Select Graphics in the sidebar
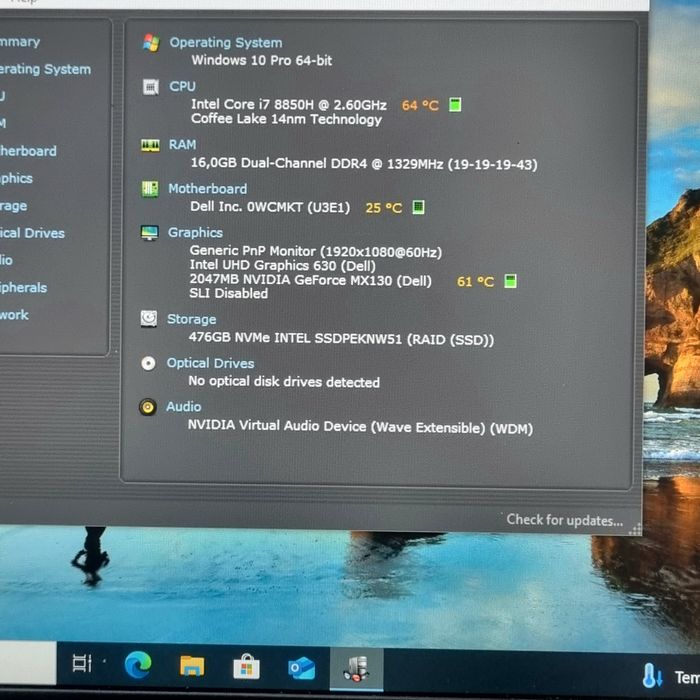The image size is (700, 700). 16,179
